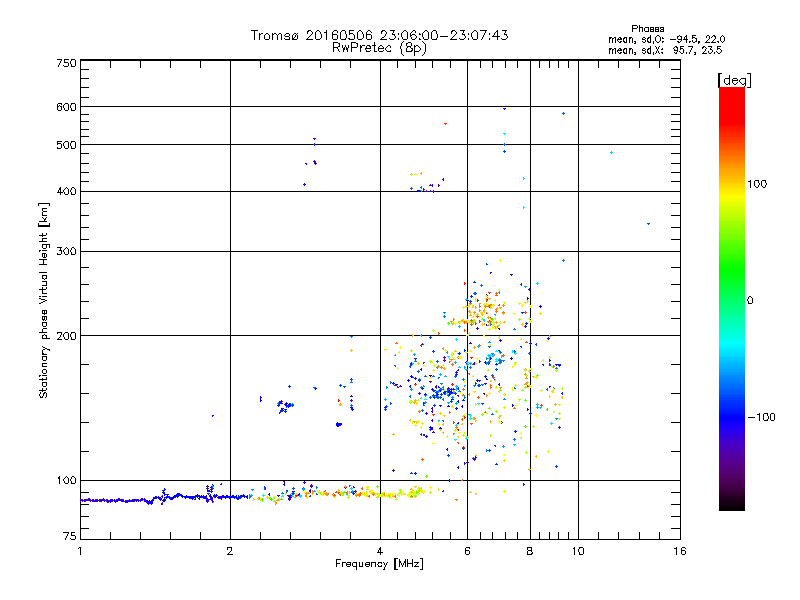Click the y-axis tick label '400'
Screen dimensions: 800x600
(66, 191)
